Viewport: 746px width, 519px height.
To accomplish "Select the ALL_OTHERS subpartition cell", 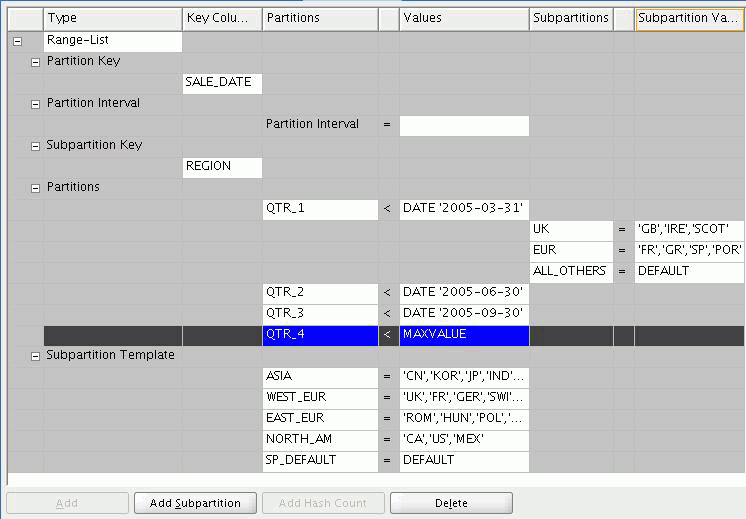I will click(x=570, y=271).
